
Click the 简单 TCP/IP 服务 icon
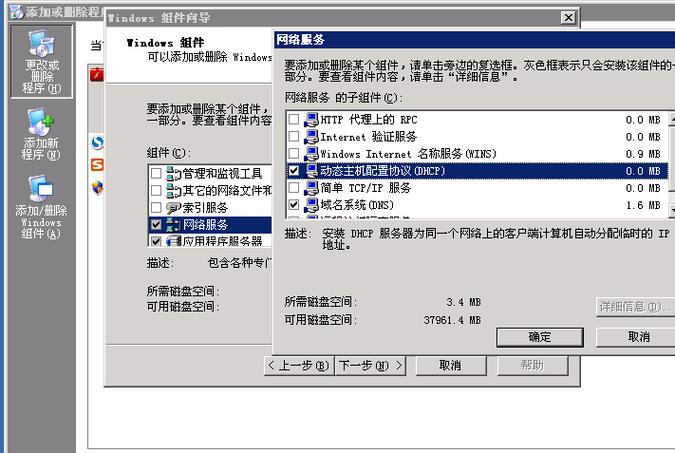click(x=311, y=188)
